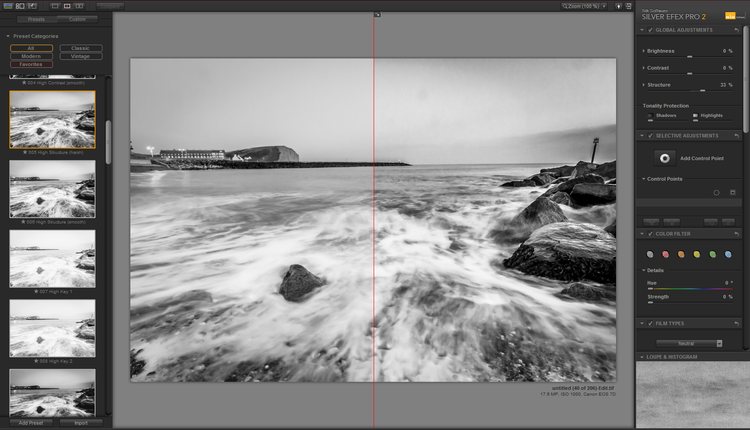Select the green color filter
Viewport: 750px width, 430px height.
click(713, 254)
